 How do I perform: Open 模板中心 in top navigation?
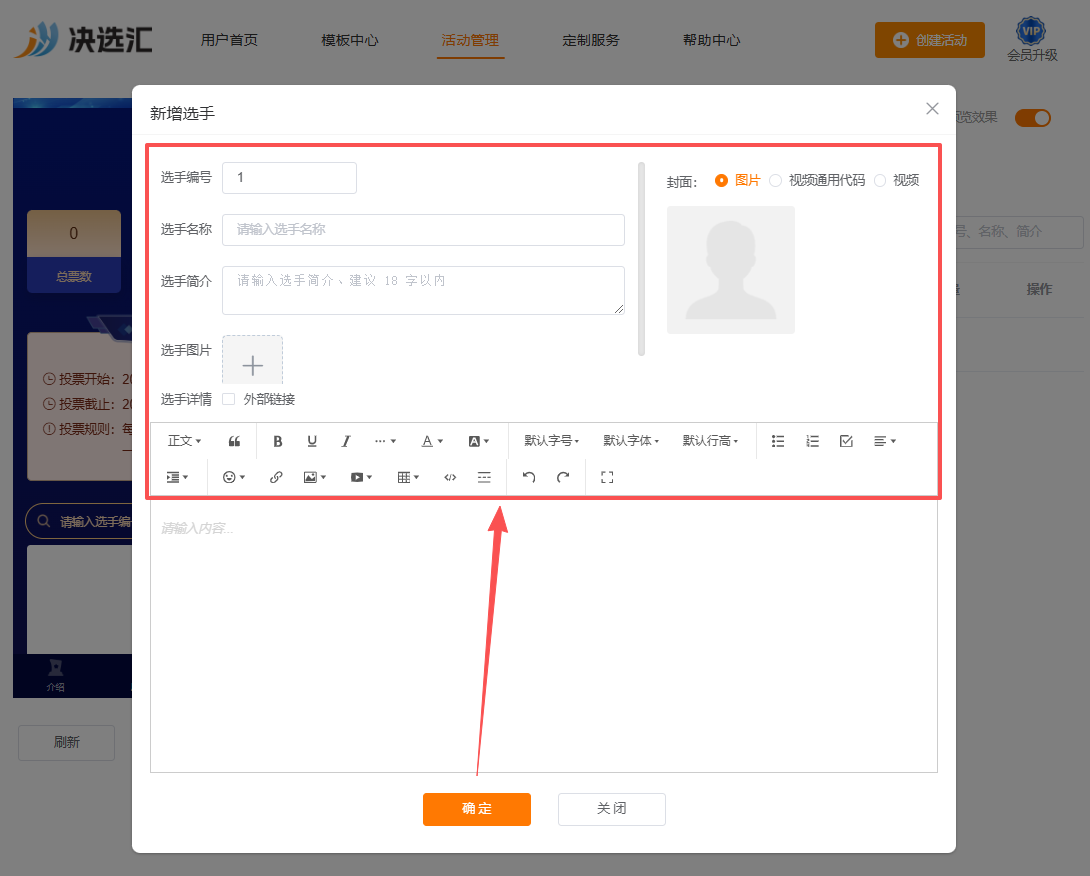point(350,40)
